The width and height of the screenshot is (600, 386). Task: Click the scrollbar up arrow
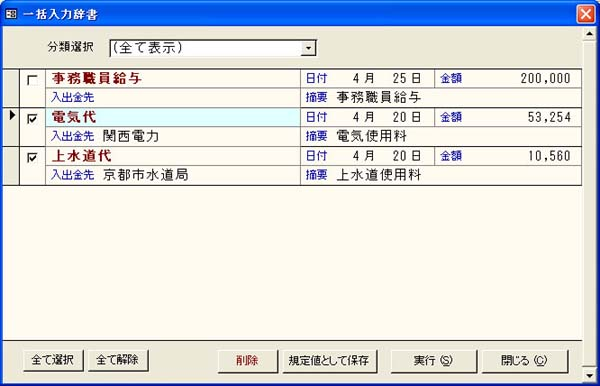tap(589, 34)
